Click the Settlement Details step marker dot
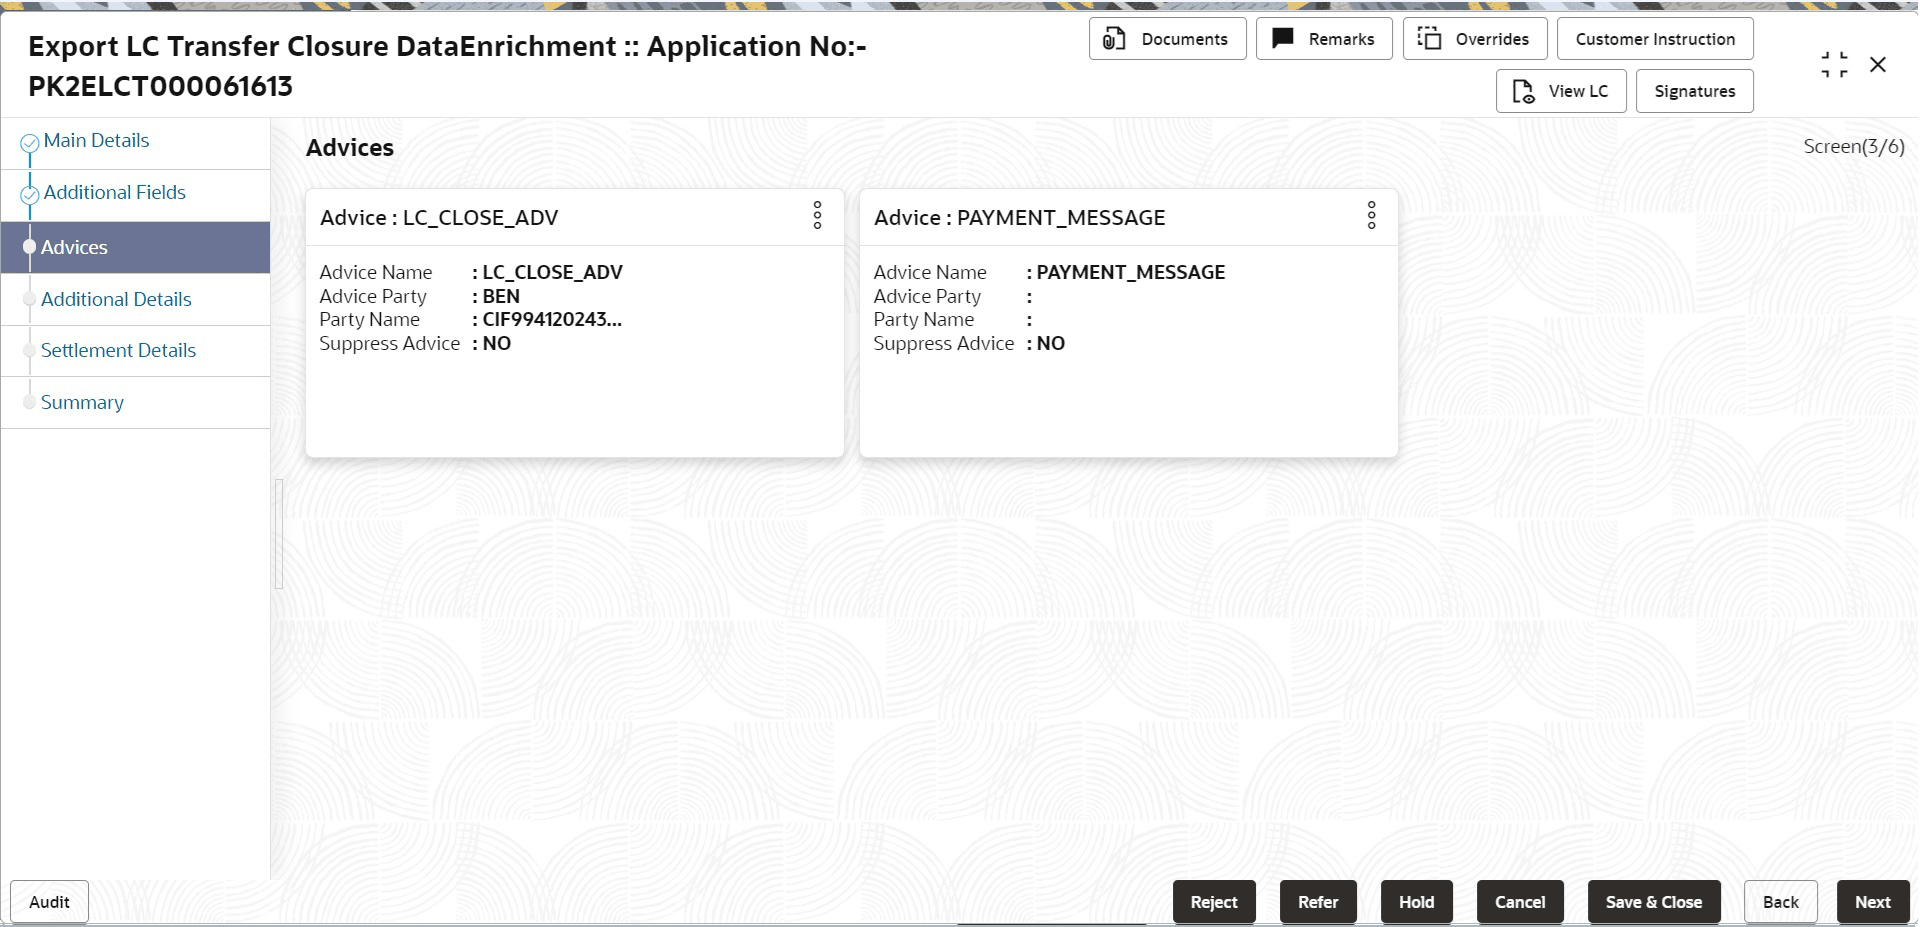Screen dimensions: 1920x927 pos(30,350)
